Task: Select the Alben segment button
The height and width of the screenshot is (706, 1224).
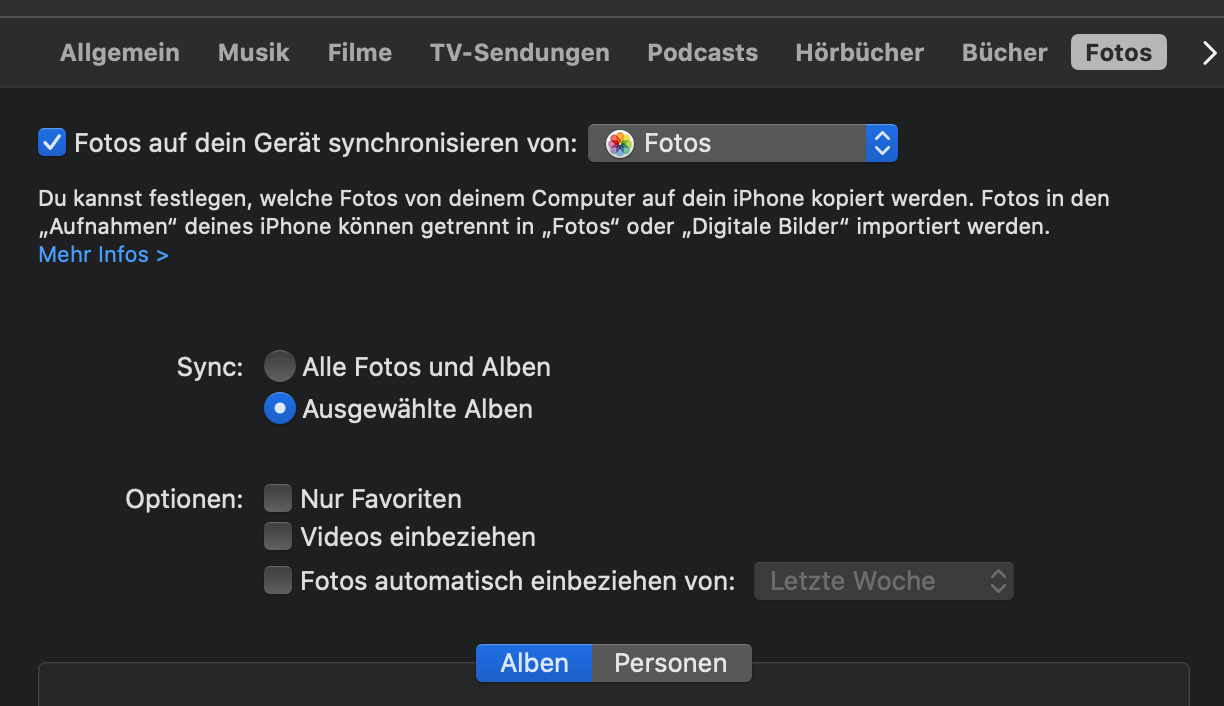Action: pyautogui.click(x=534, y=663)
